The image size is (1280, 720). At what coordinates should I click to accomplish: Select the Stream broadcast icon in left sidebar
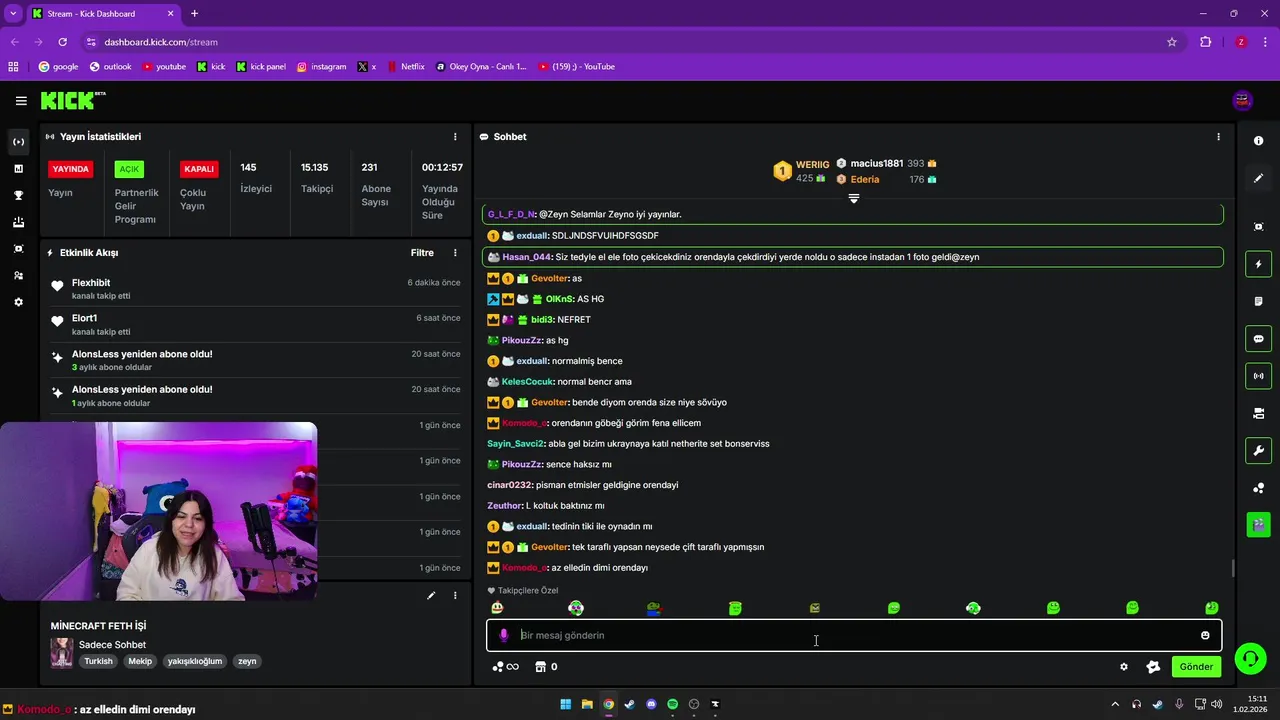18,142
